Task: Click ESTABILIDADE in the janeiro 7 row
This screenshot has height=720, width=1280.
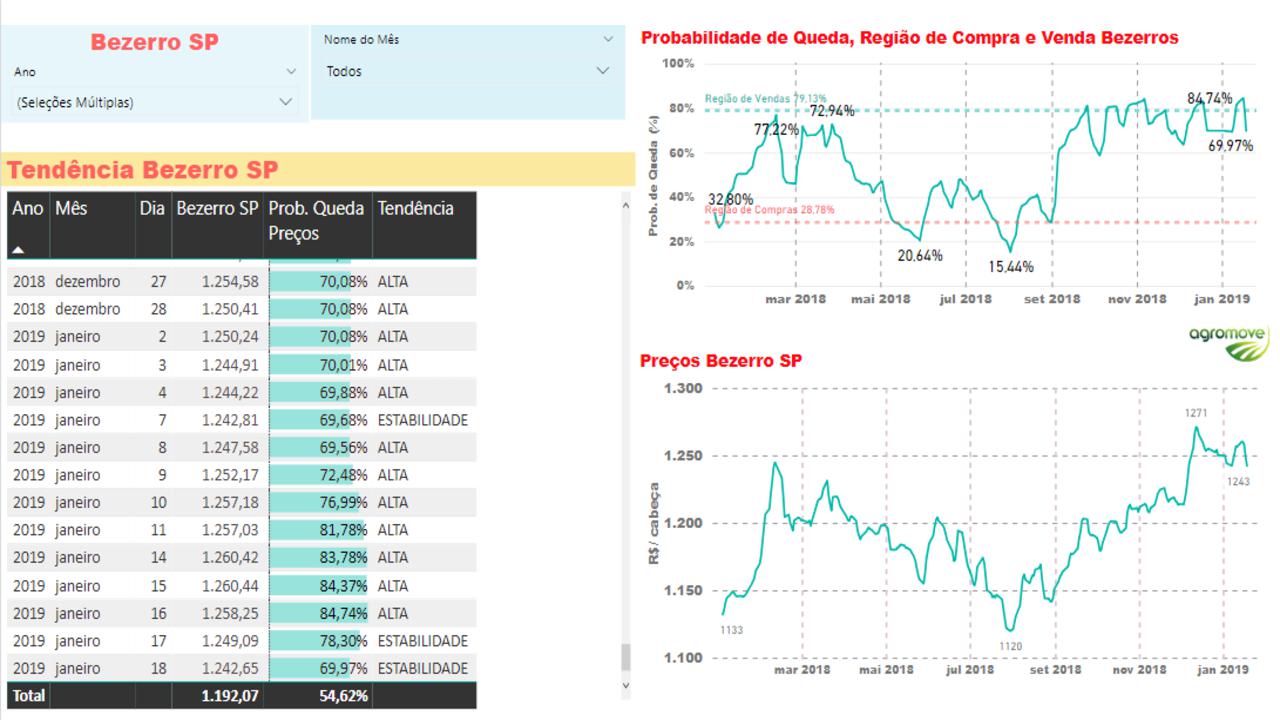Action: tap(423, 420)
